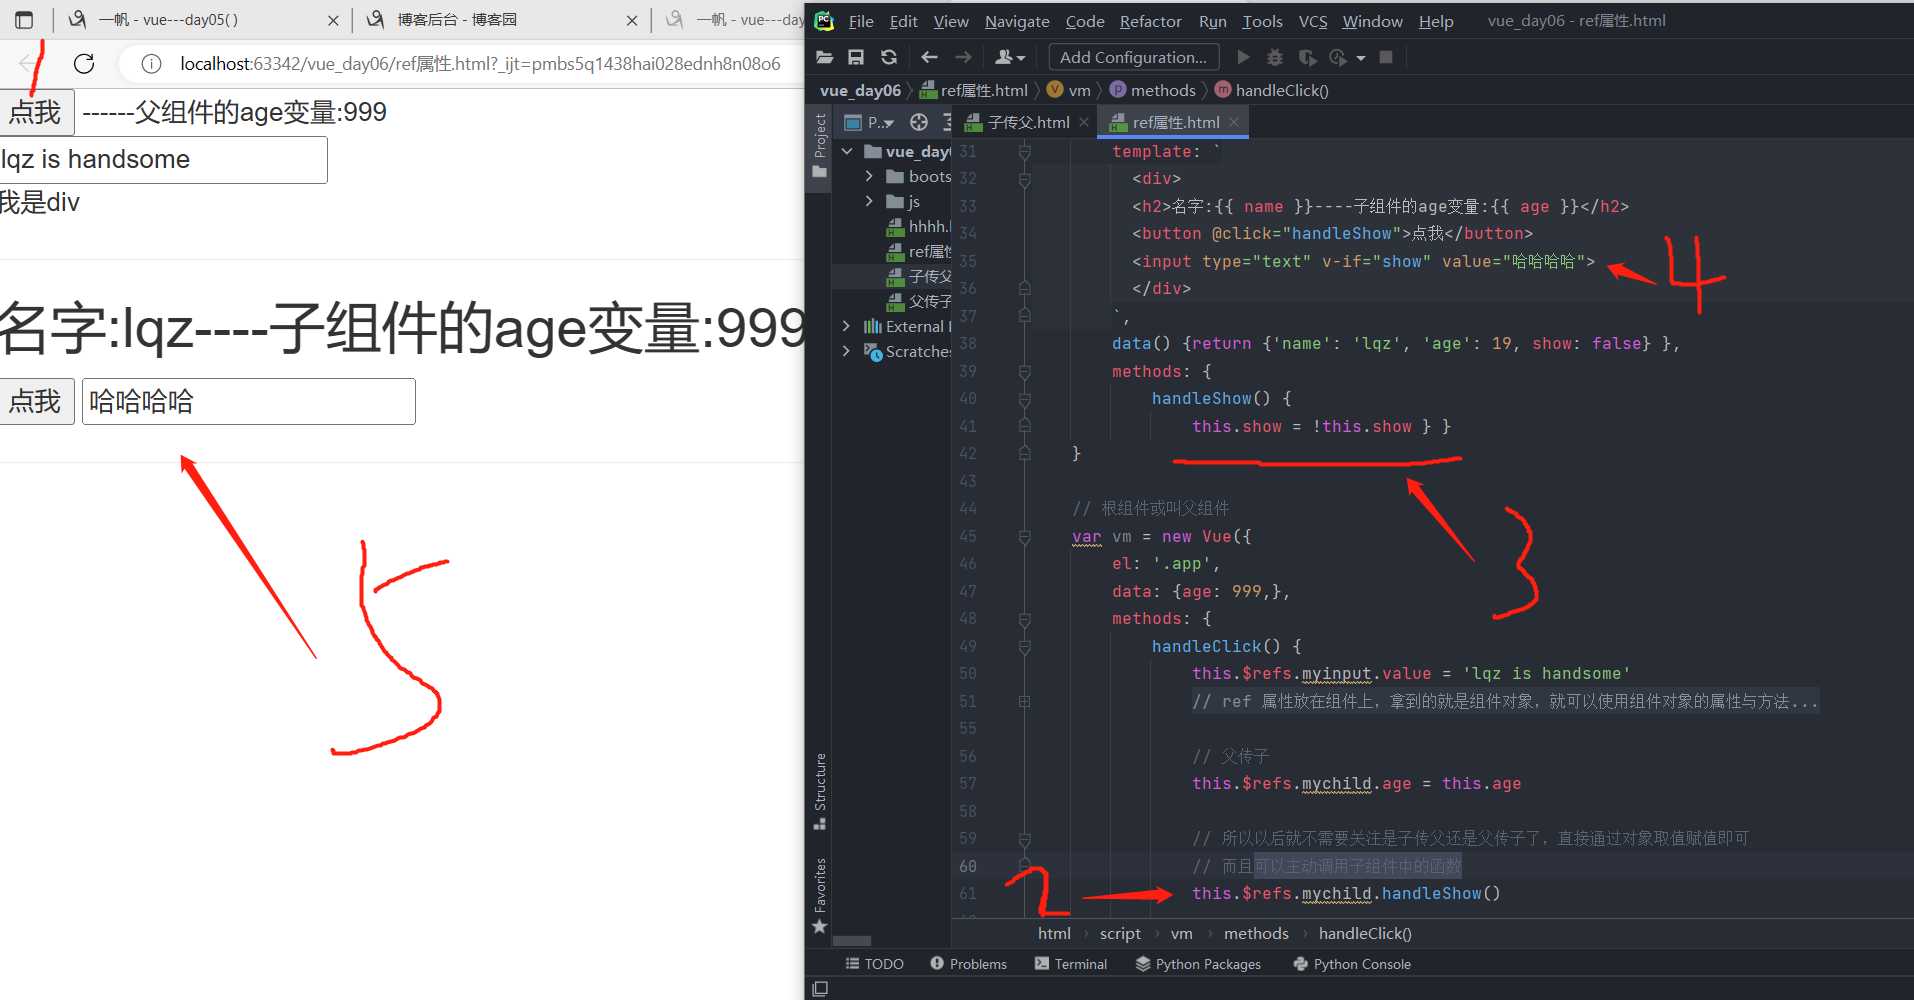Click the lower 点我 button under child component
Viewport: 1914px width, 1000px height.
point(36,401)
